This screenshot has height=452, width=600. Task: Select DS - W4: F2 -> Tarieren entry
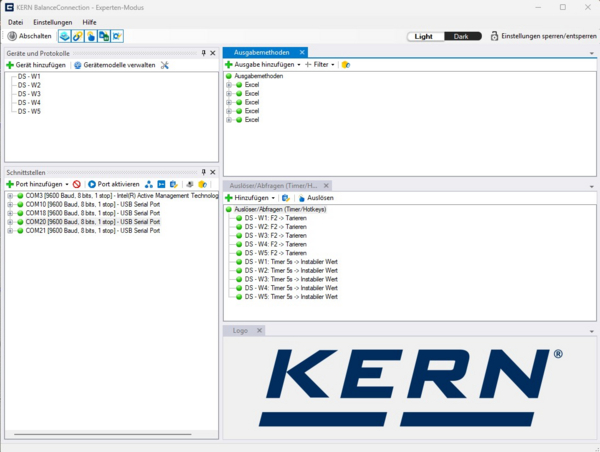[x=276, y=244]
